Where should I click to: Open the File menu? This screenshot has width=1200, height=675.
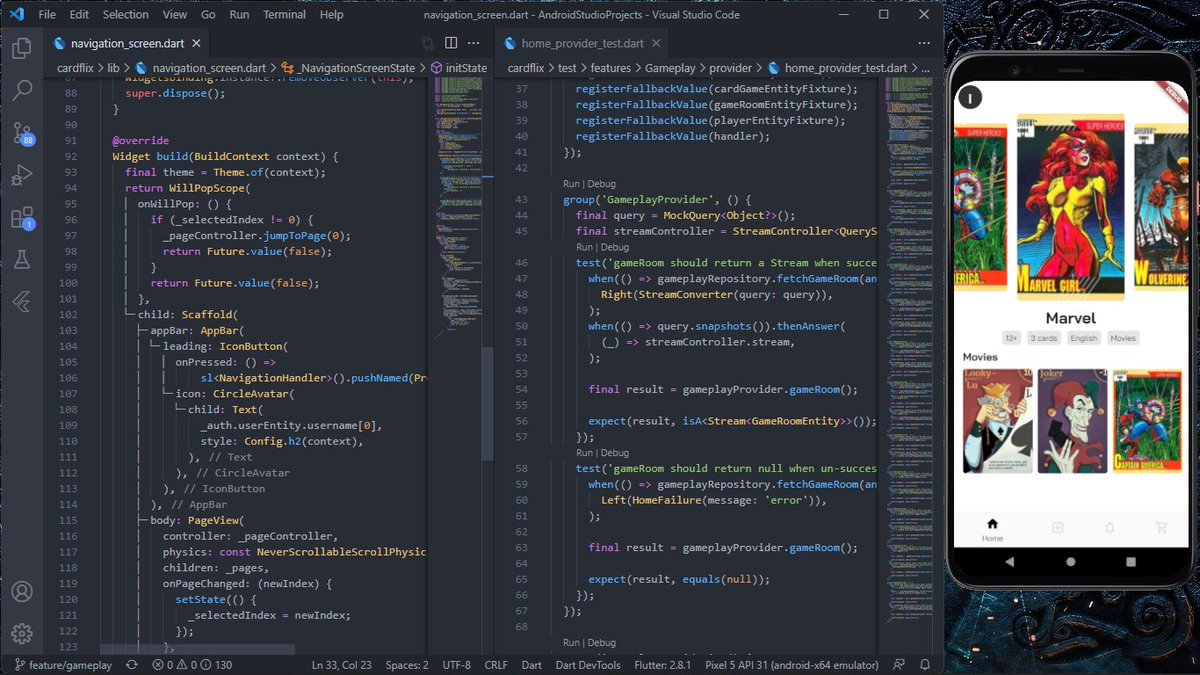point(47,15)
